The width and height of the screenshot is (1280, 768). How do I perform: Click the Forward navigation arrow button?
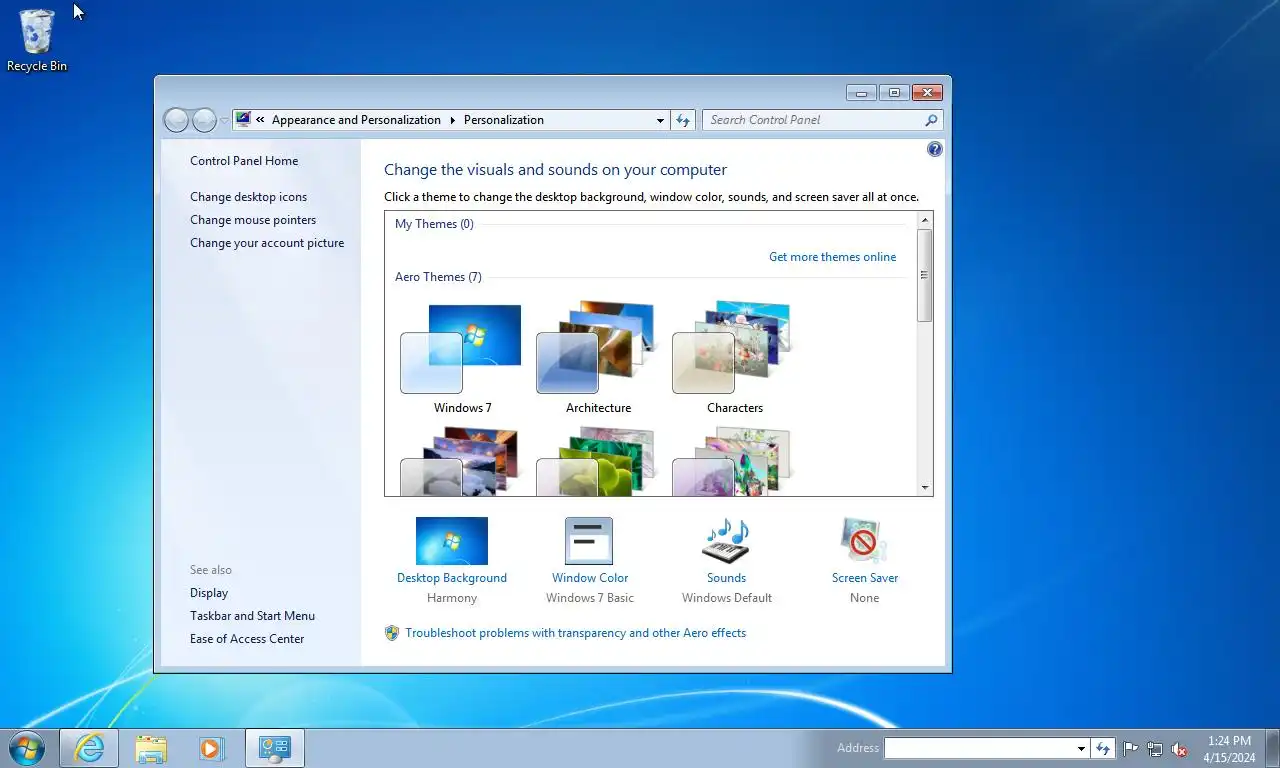click(x=204, y=120)
